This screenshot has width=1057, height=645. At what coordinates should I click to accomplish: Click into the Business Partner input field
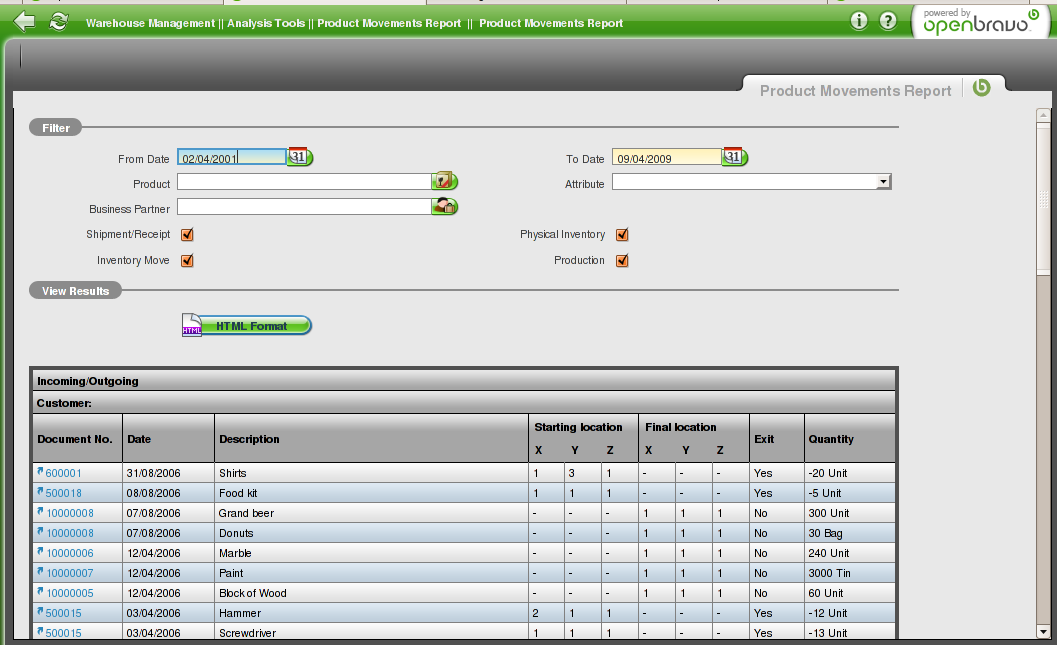pyautogui.click(x=303, y=207)
